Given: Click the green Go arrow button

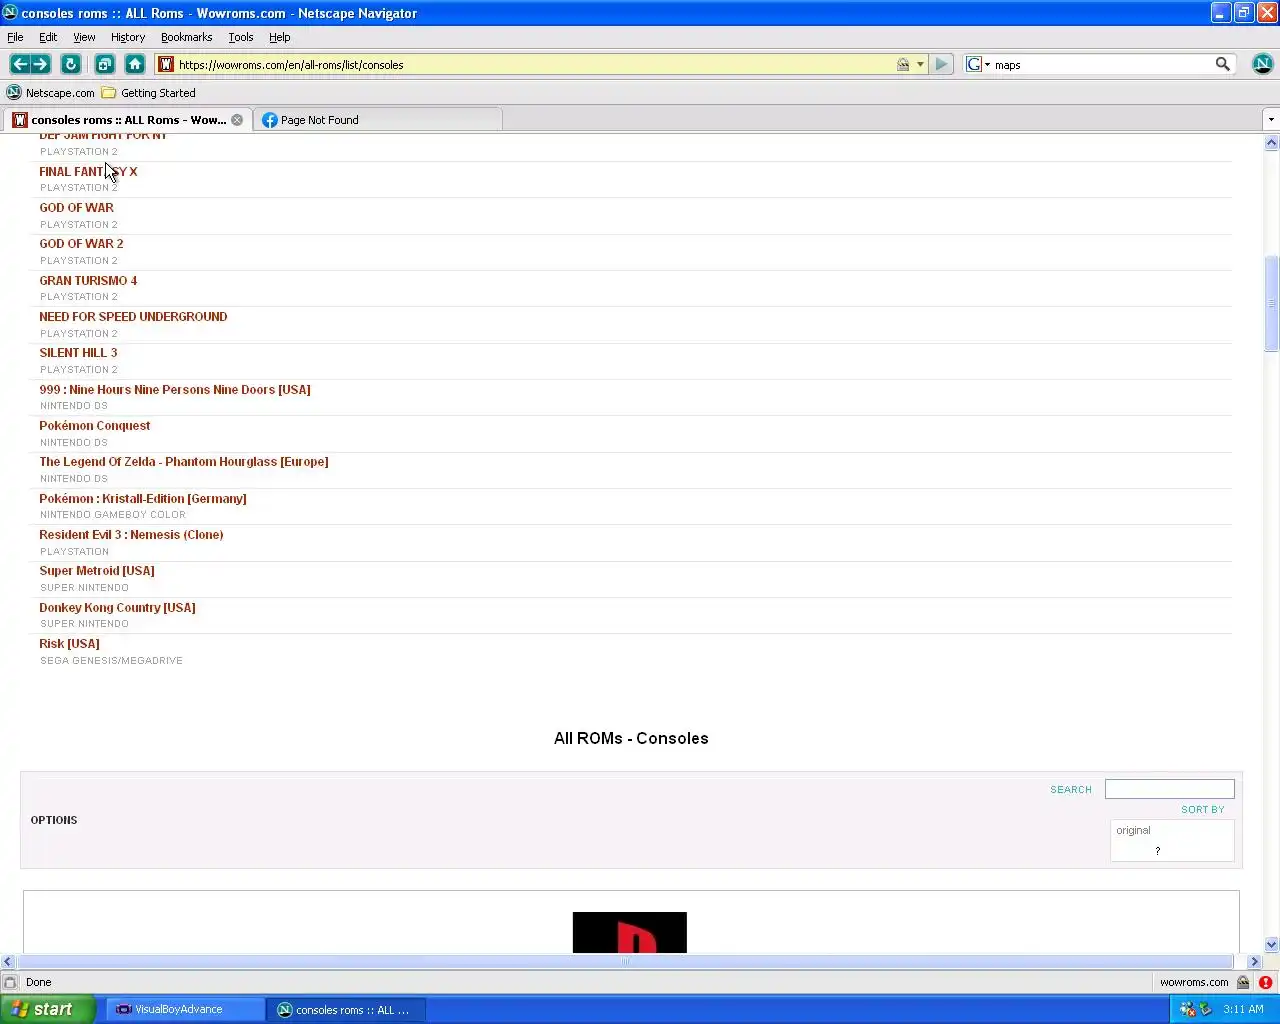Looking at the screenshot, I should coord(941,64).
